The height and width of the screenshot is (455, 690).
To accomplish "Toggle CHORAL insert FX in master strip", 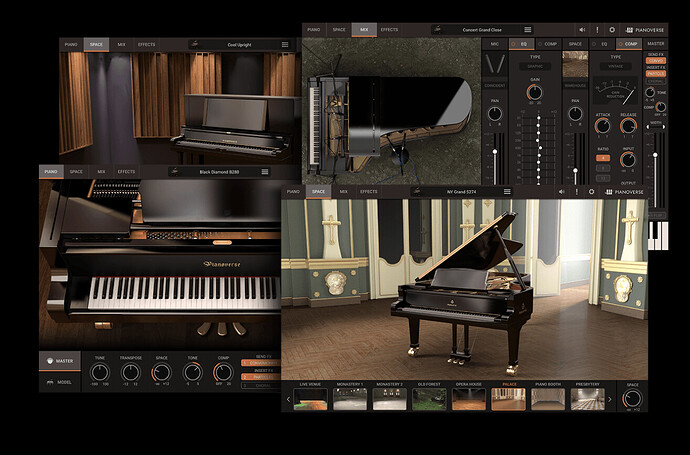I will 656,81.
